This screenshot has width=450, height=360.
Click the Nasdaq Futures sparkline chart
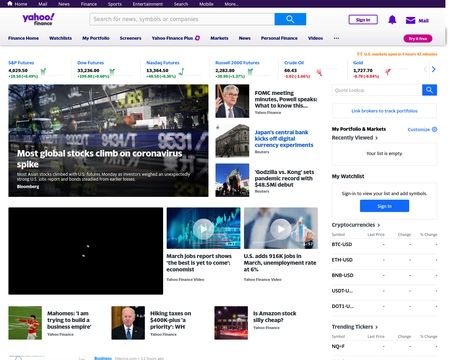pos(181,71)
